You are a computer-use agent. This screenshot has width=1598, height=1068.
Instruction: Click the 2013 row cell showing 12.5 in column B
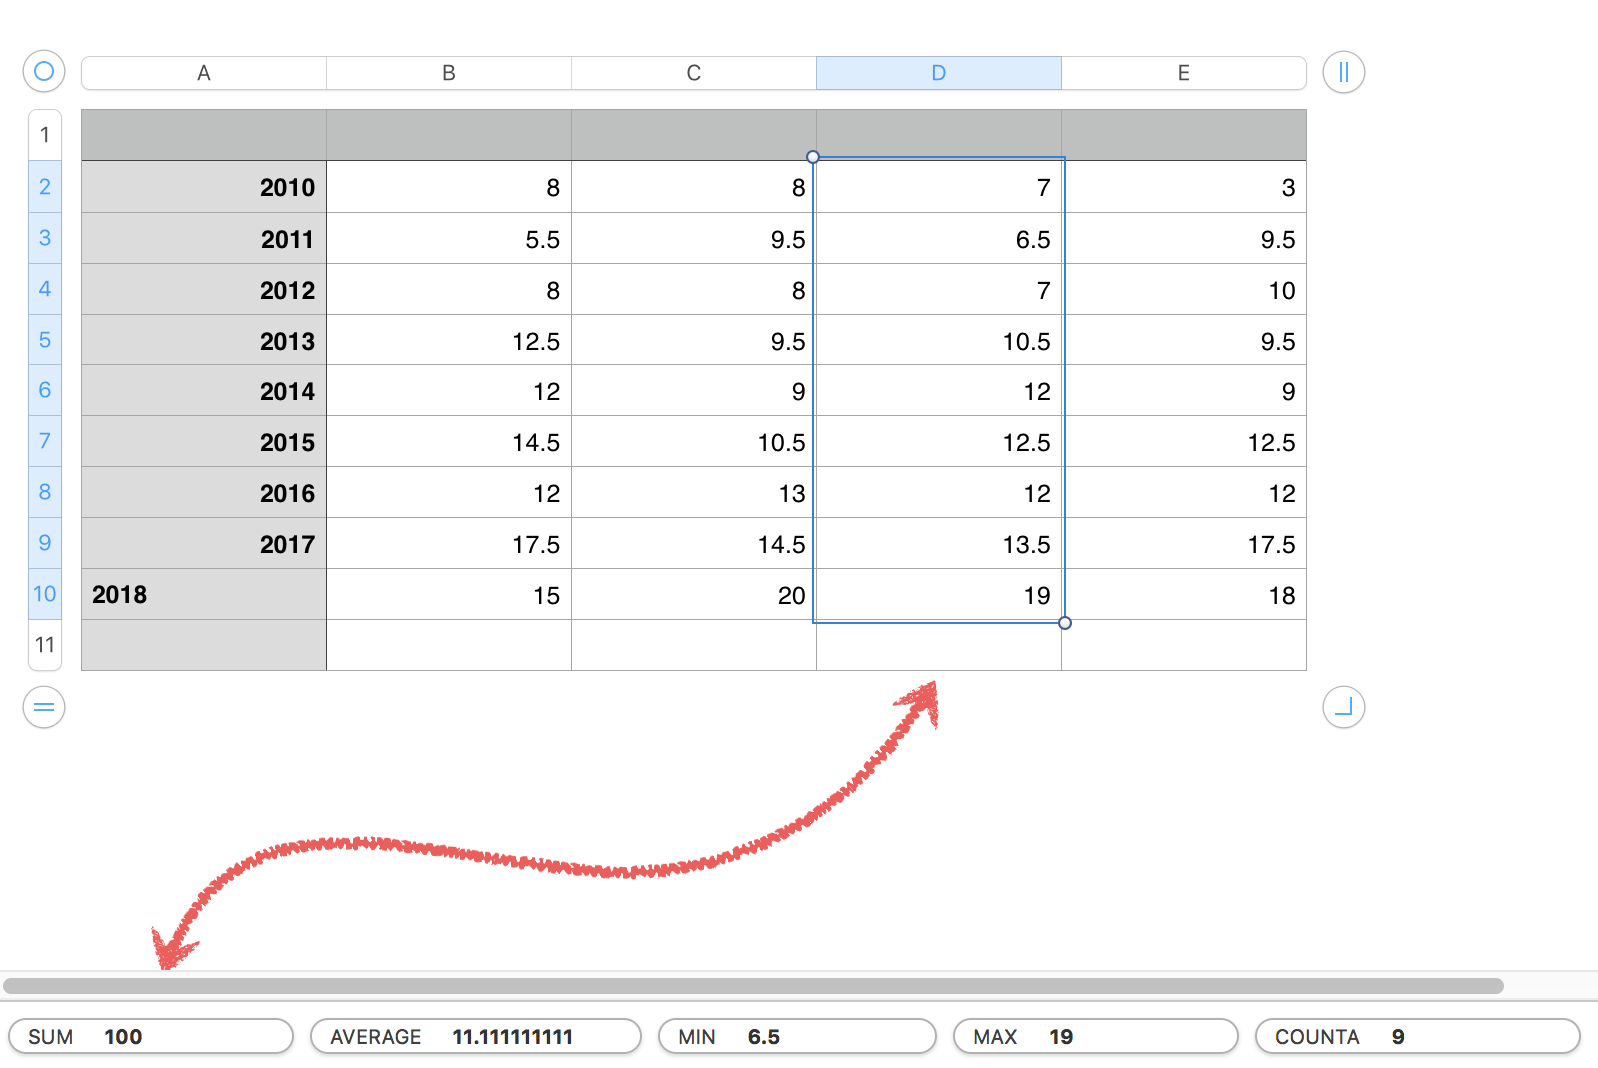tap(449, 340)
